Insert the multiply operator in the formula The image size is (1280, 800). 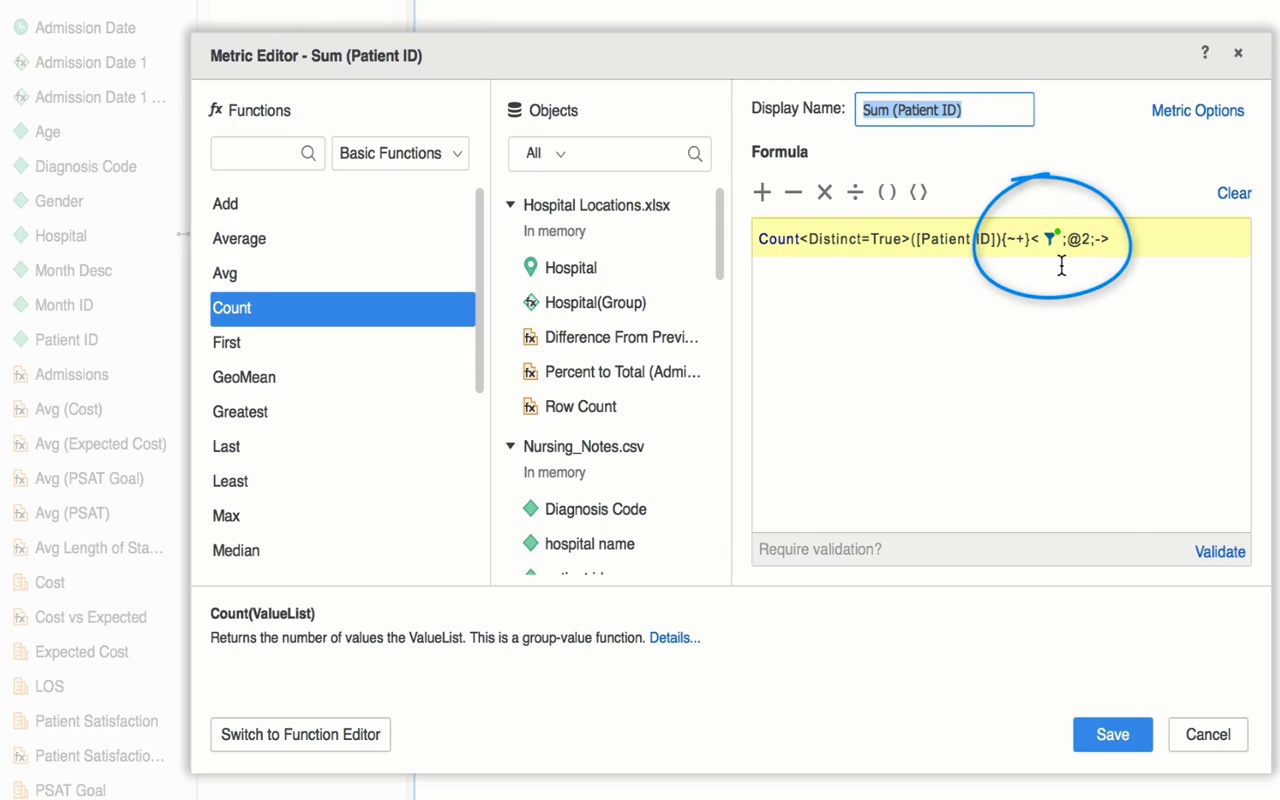pyautogui.click(x=825, y=192)
